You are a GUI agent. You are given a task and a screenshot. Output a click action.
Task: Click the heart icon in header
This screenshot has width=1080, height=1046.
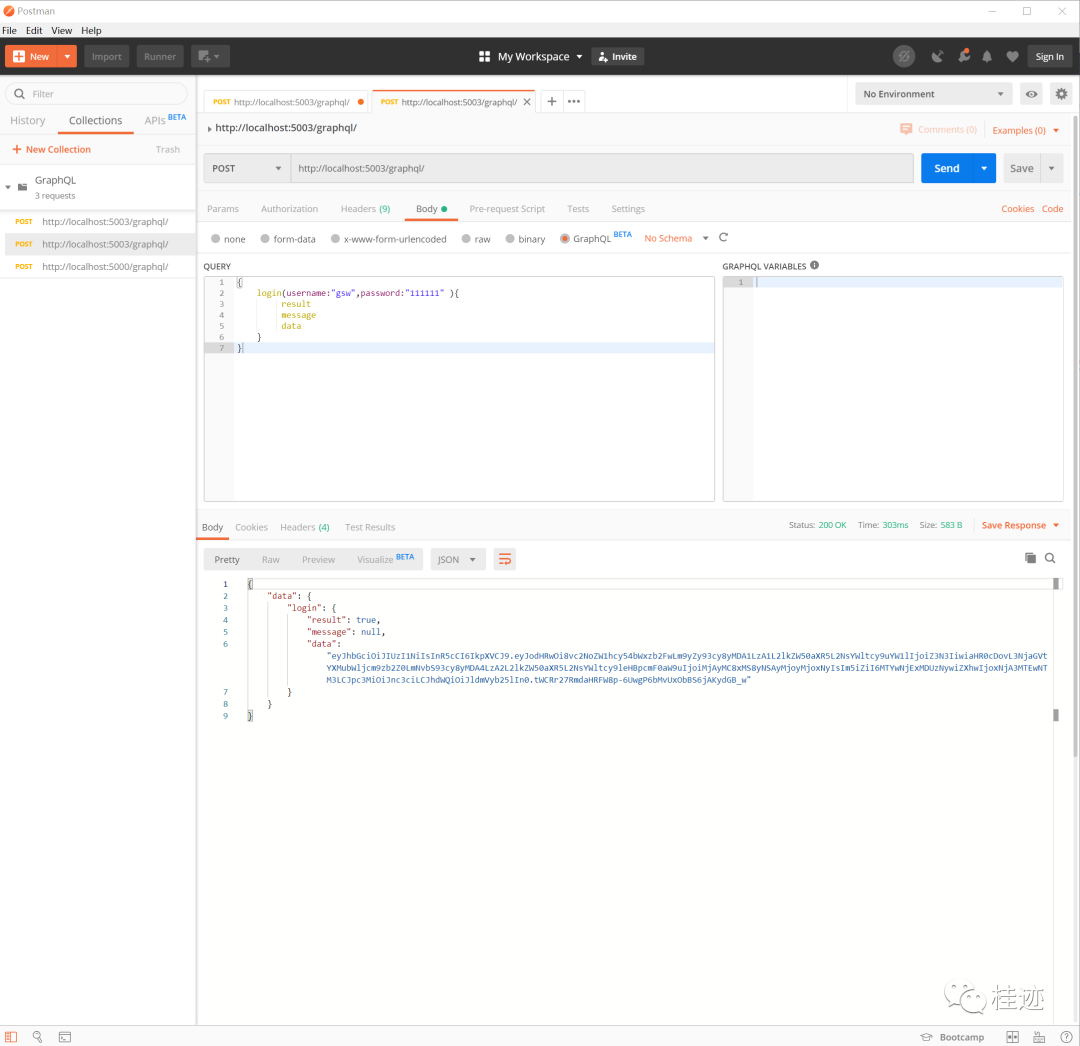(1012, 56)
